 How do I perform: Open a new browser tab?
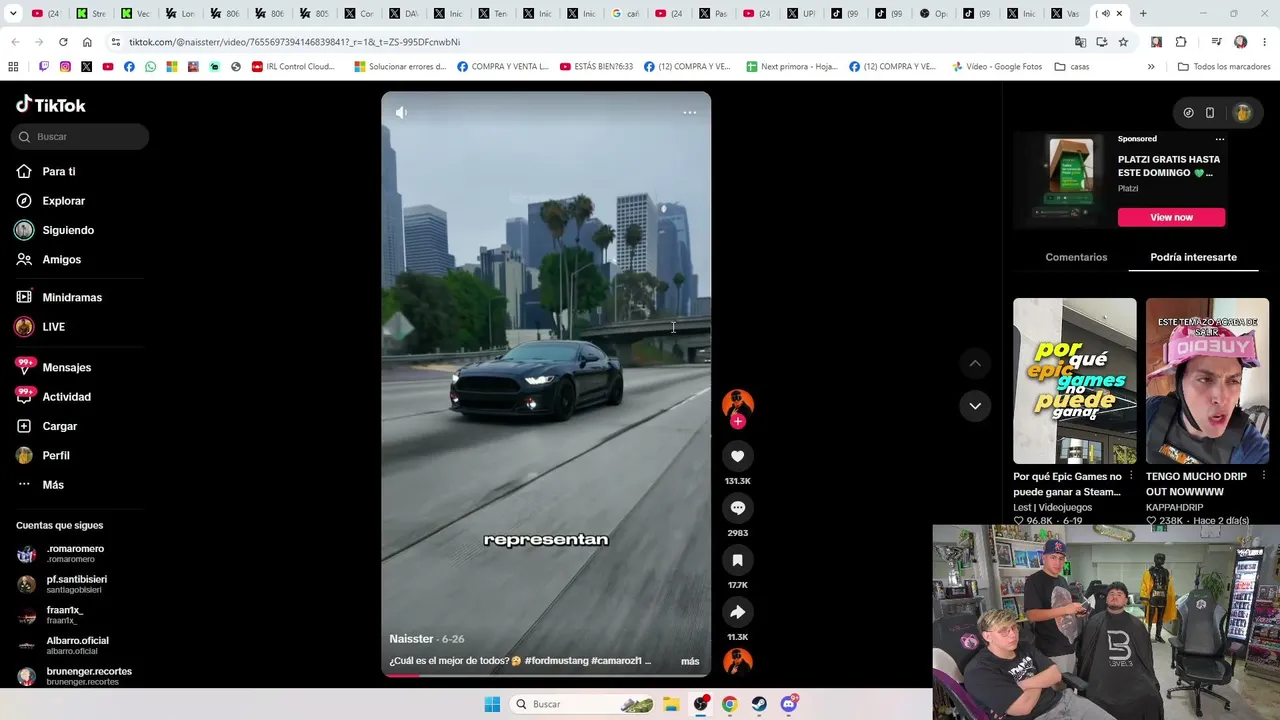point(1143,14)
